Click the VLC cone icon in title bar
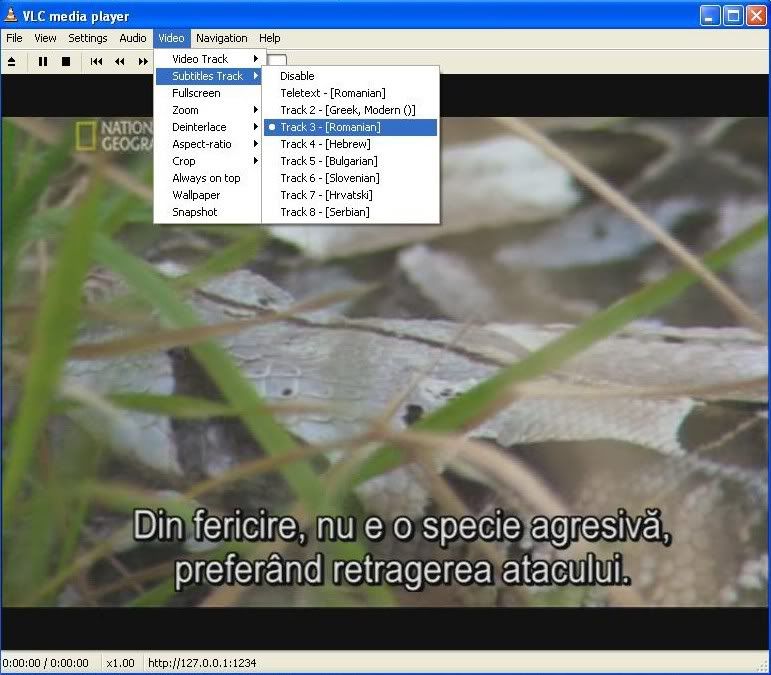 pyautogui.click(x=11, y=16)
